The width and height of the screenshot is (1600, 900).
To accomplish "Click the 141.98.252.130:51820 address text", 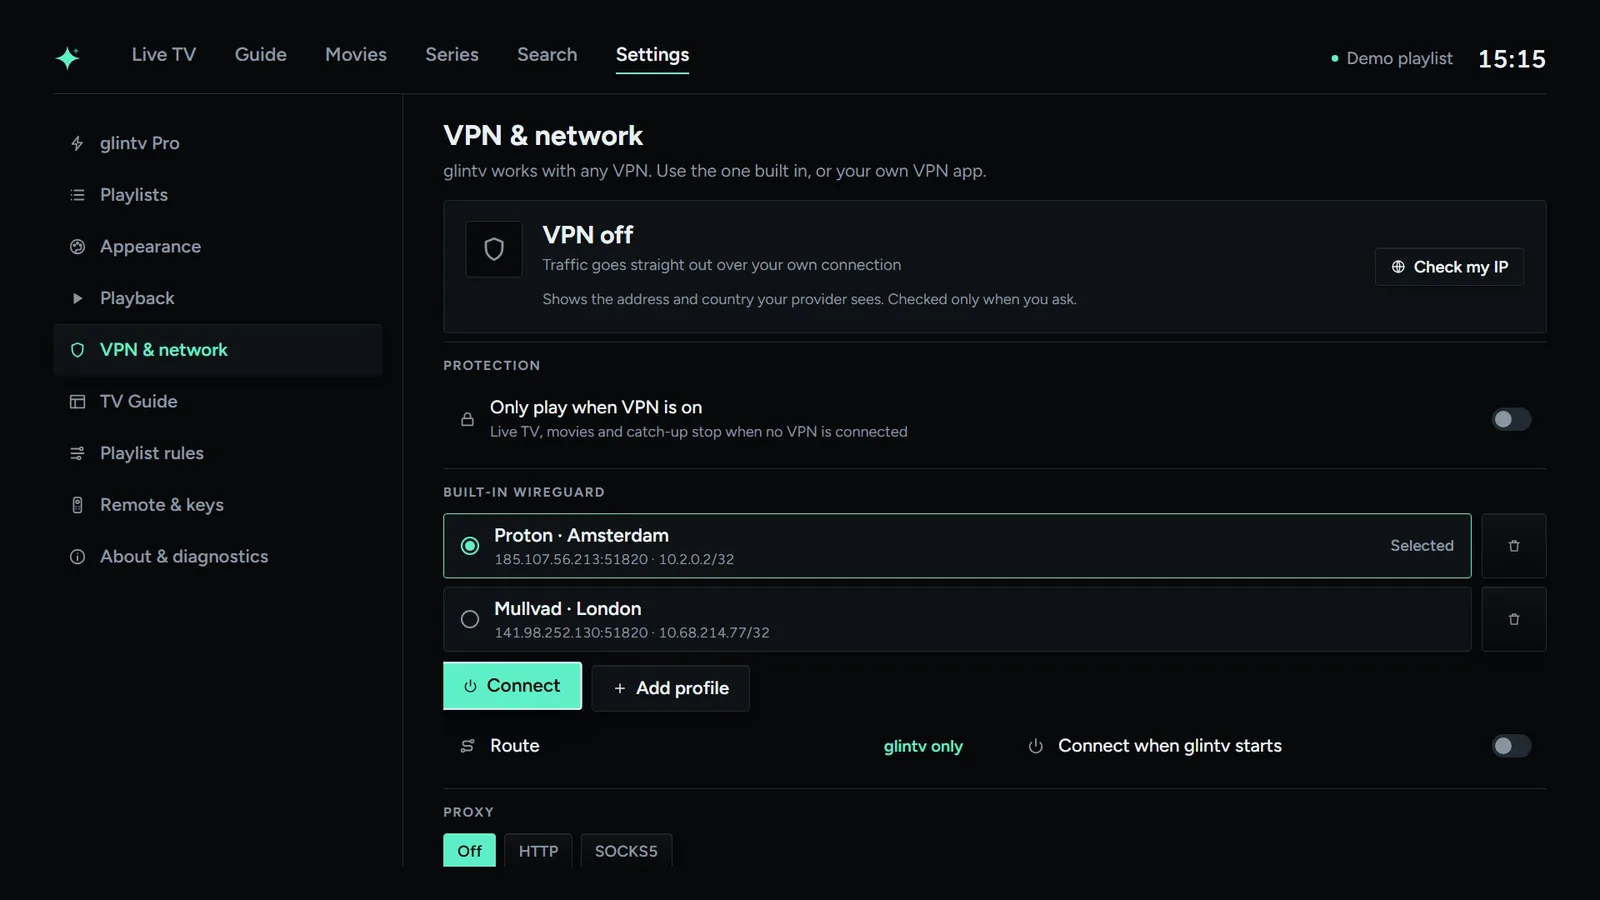I will [571, 633].
